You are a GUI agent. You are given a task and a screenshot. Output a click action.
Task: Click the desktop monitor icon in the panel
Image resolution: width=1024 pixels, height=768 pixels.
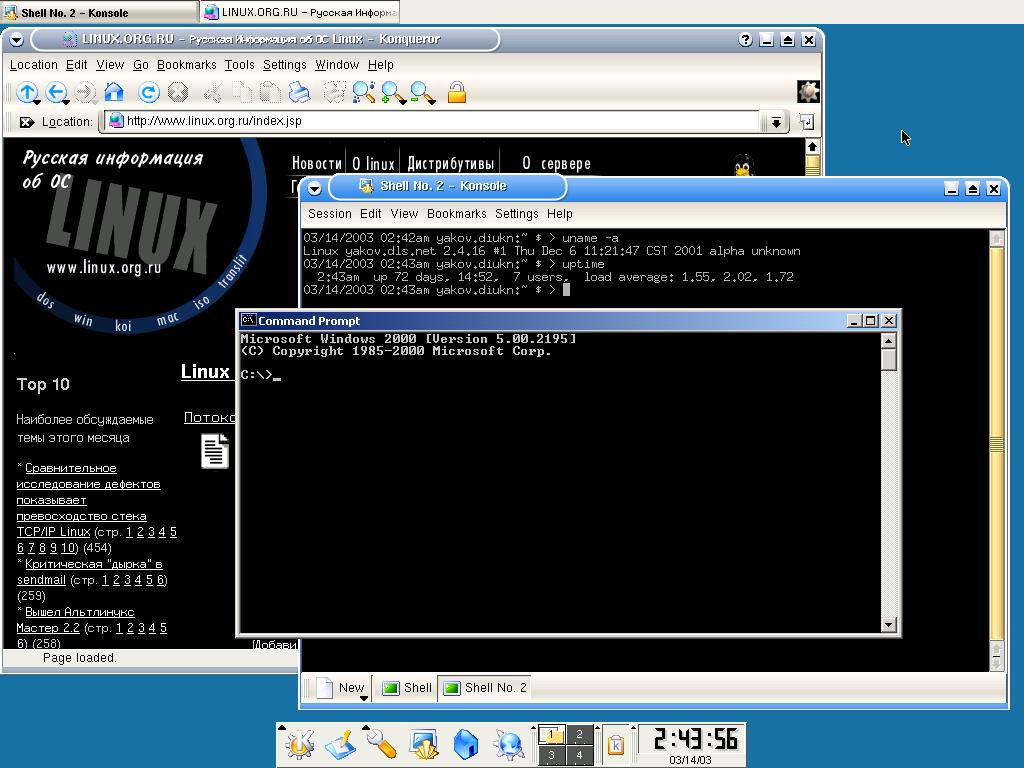point(423,744)
